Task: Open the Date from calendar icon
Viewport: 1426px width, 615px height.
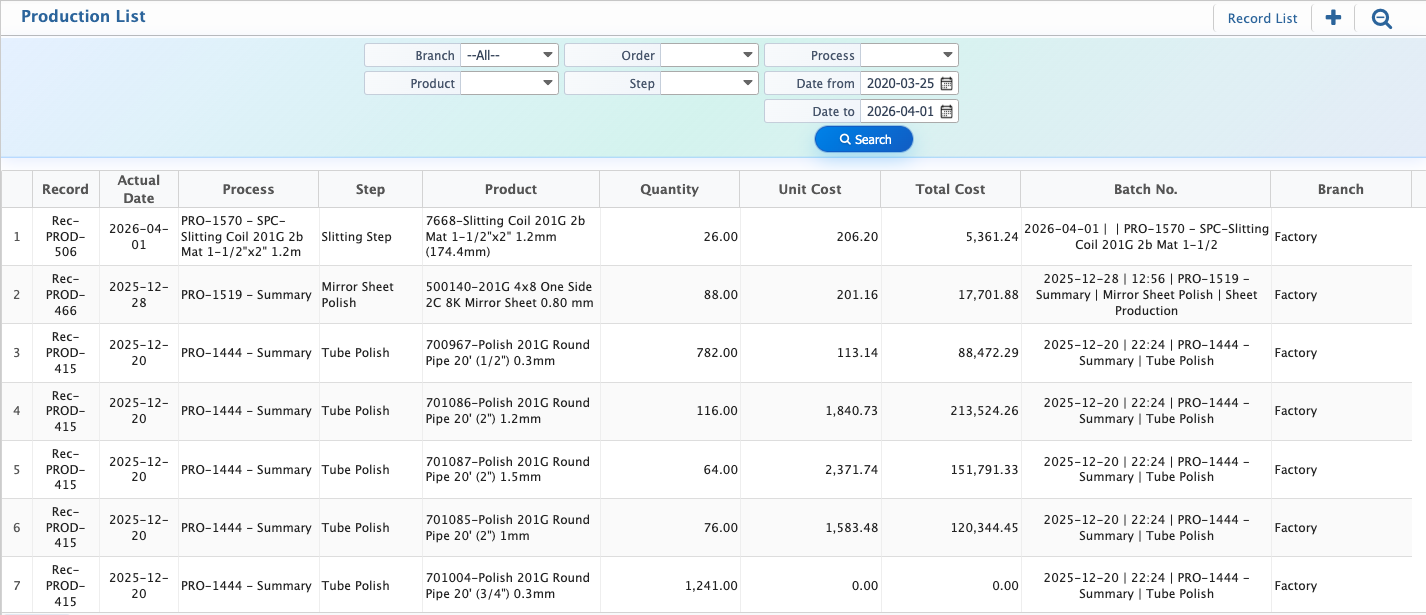Action: pyautogui.click(x=947, y=84)
